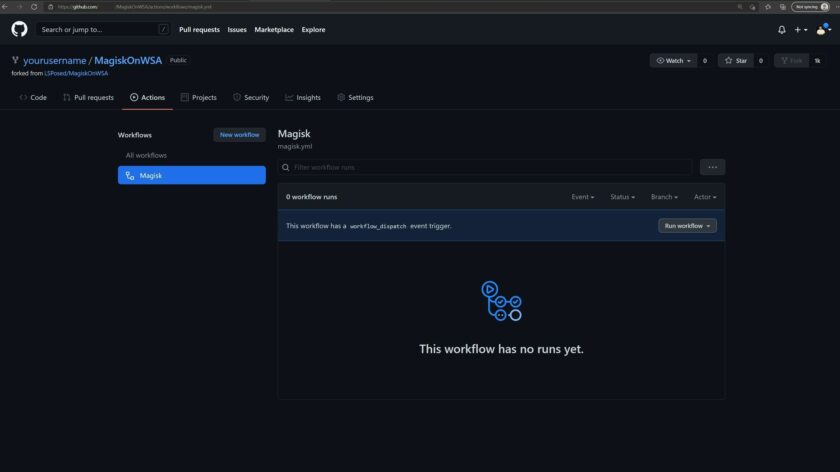Click the three-dots workflow options button
The height and width of the screenshot is (472, 840).
(x=712, y=167)
